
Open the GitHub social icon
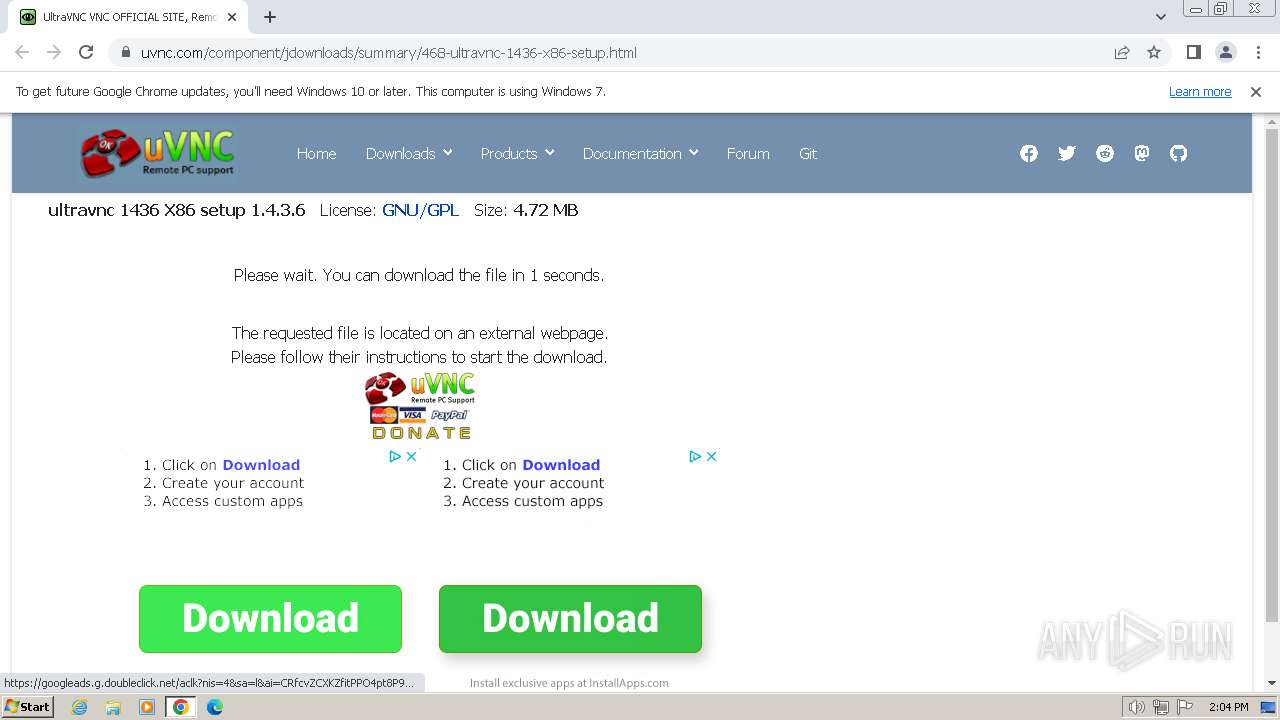coord(1179,153)
